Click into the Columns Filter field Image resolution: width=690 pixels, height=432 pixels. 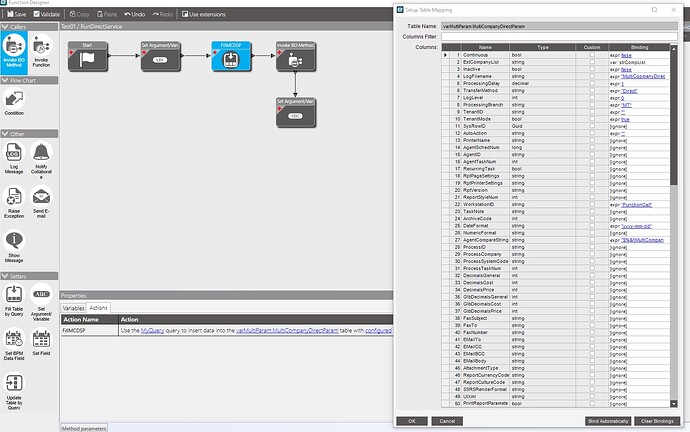click(x=559, y=37)
